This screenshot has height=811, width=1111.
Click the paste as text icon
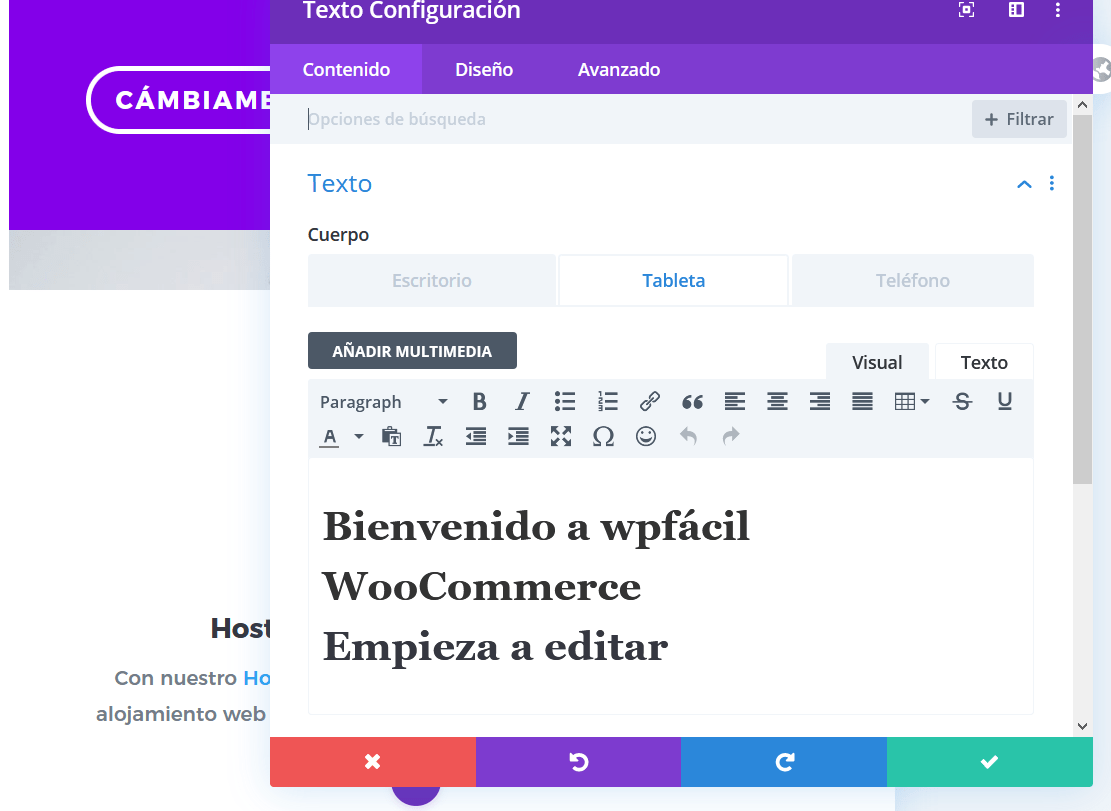tap(391, 436)
